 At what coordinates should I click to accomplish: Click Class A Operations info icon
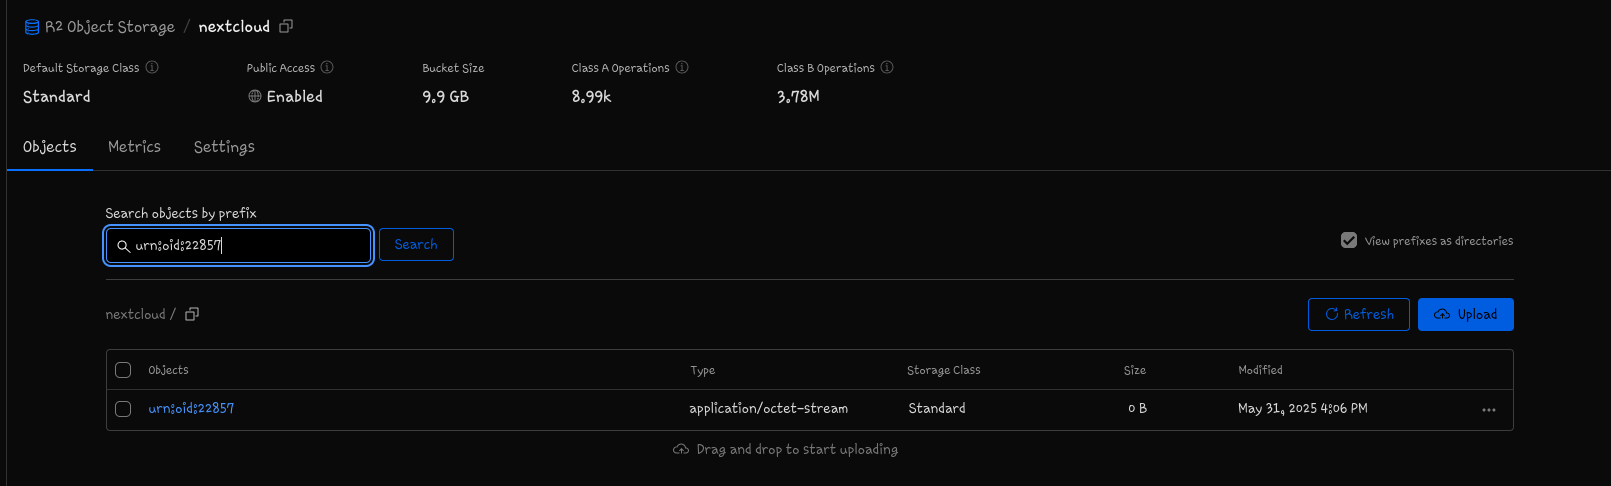click(x=682, y=67)
